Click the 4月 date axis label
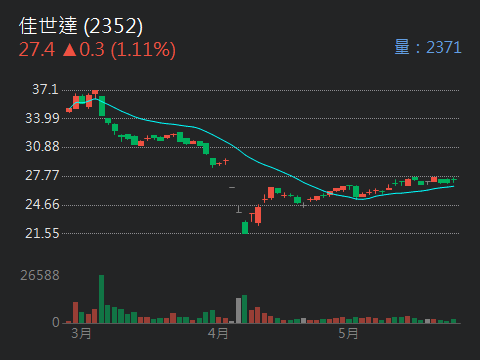480x360 pixels. 218,333
